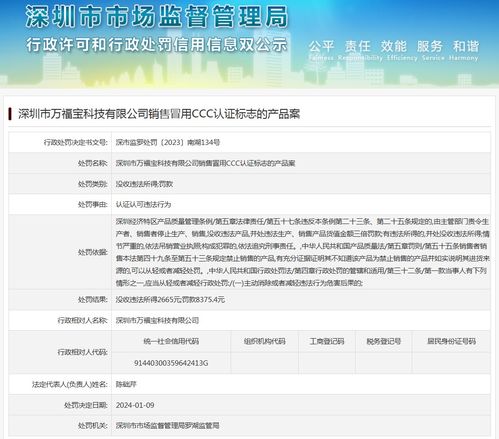
Task: Click the label 处罚类别
Action: 93,184
